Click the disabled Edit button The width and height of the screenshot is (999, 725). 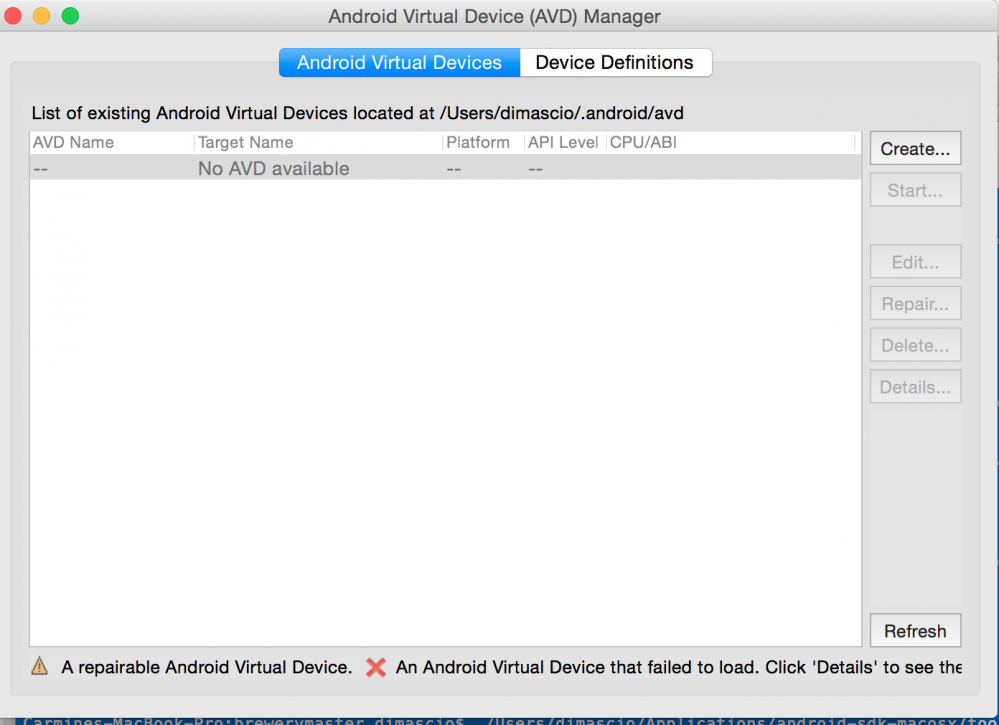pyautogui.click(x=914, y=261)
